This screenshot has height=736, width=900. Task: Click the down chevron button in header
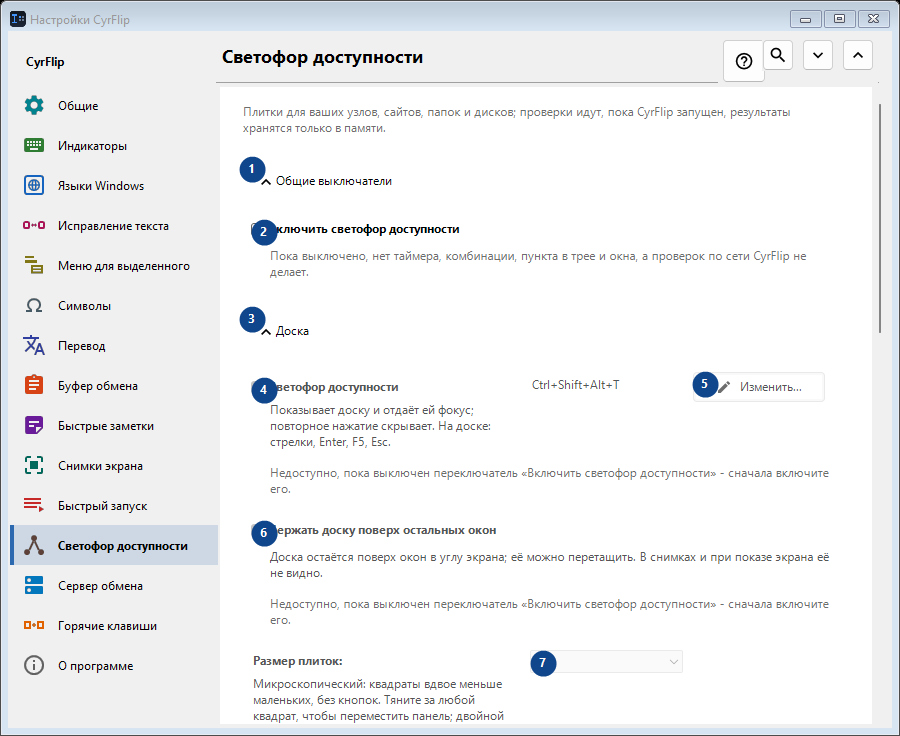[818, 55]
